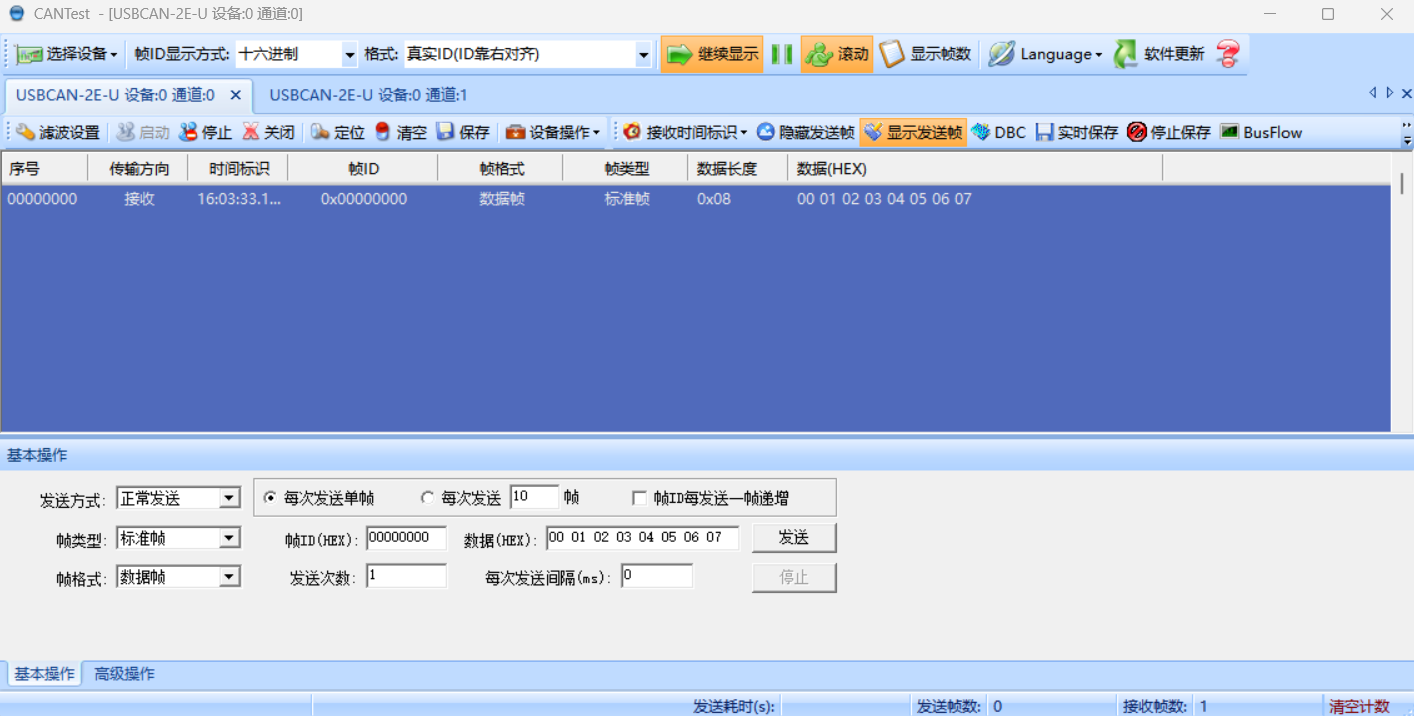The width and height of the screenshot is (1414, 716).
Task: Click 每次发送间隔(ms) input field
Action: 657,576
